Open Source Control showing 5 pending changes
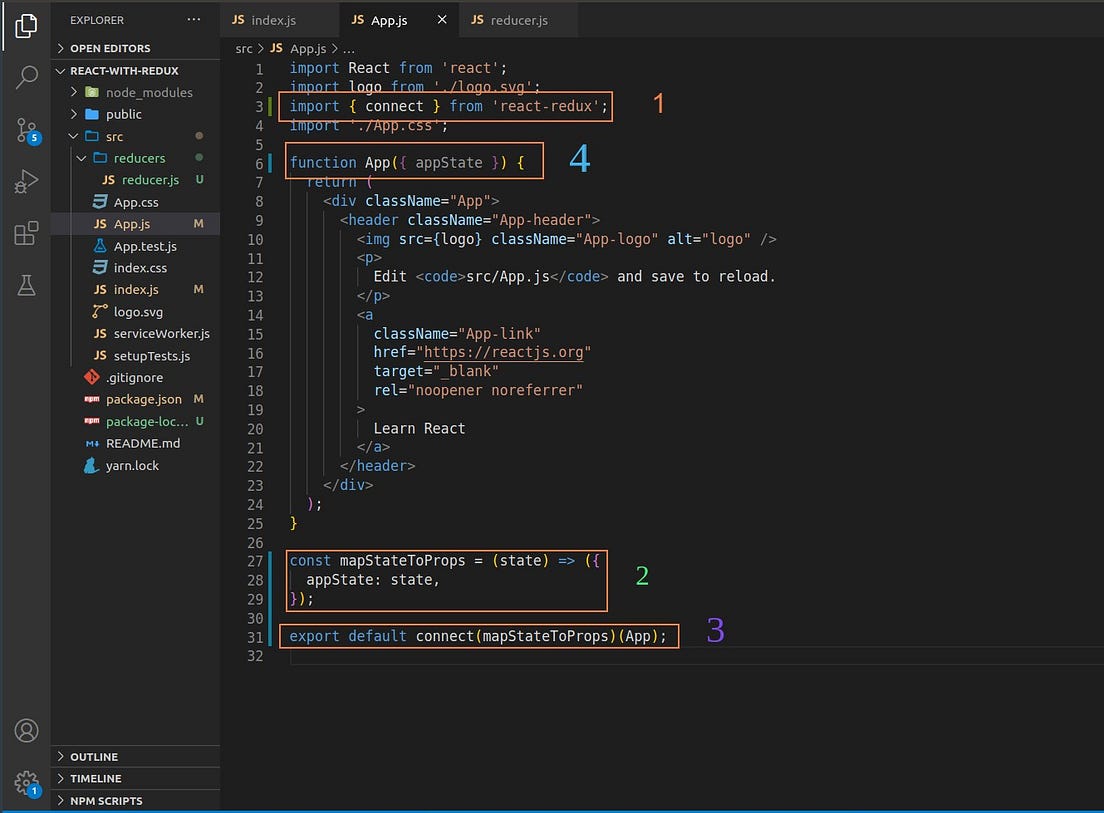The height and width of the screenshot is (813, 1104). click(25, 129)
